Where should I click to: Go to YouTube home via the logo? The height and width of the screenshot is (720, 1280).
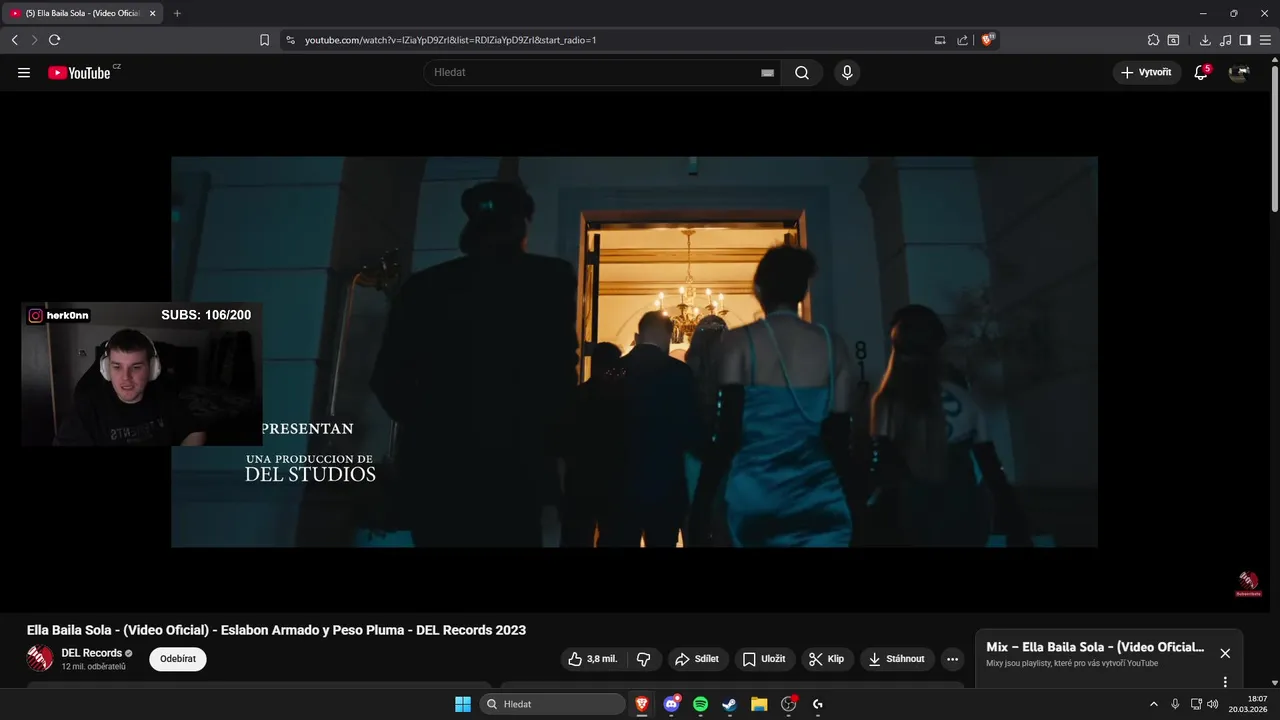coord(79,73)
